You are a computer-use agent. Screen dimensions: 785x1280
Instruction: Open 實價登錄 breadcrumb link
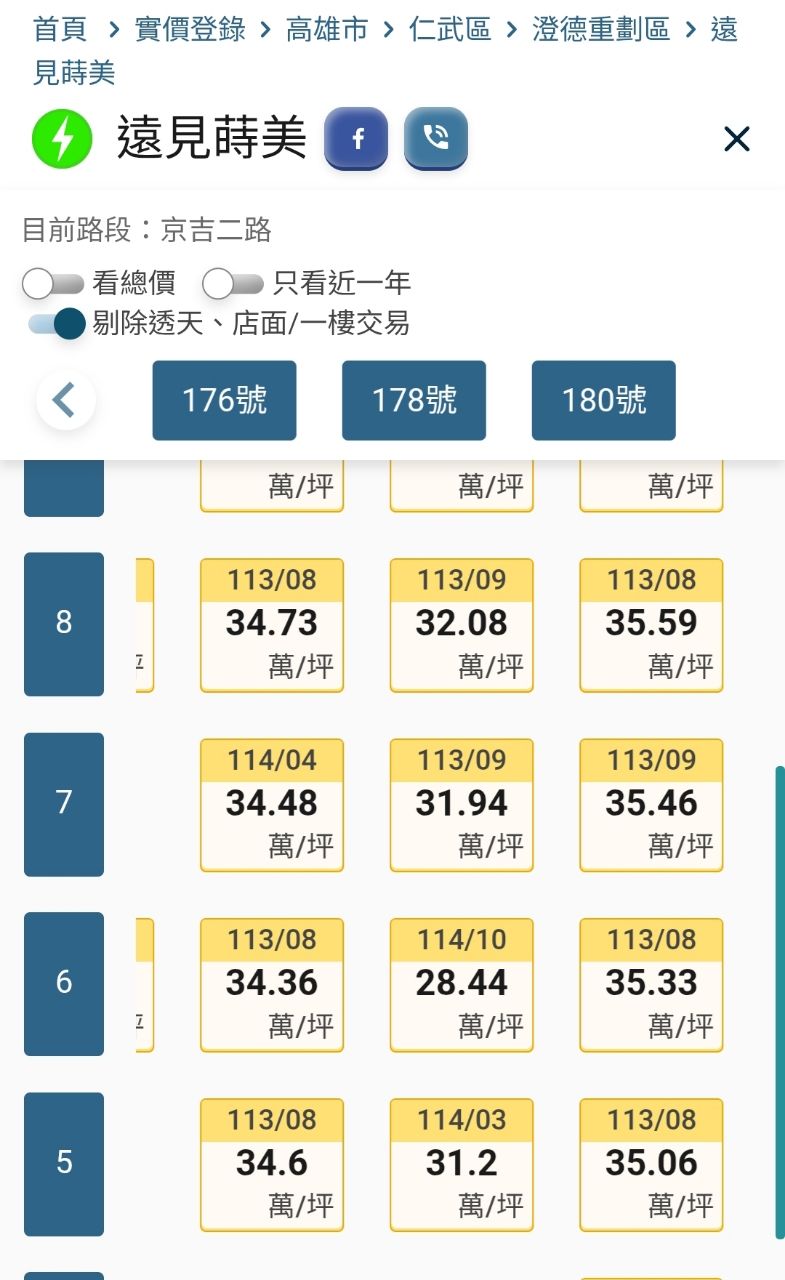pos(190,29)
